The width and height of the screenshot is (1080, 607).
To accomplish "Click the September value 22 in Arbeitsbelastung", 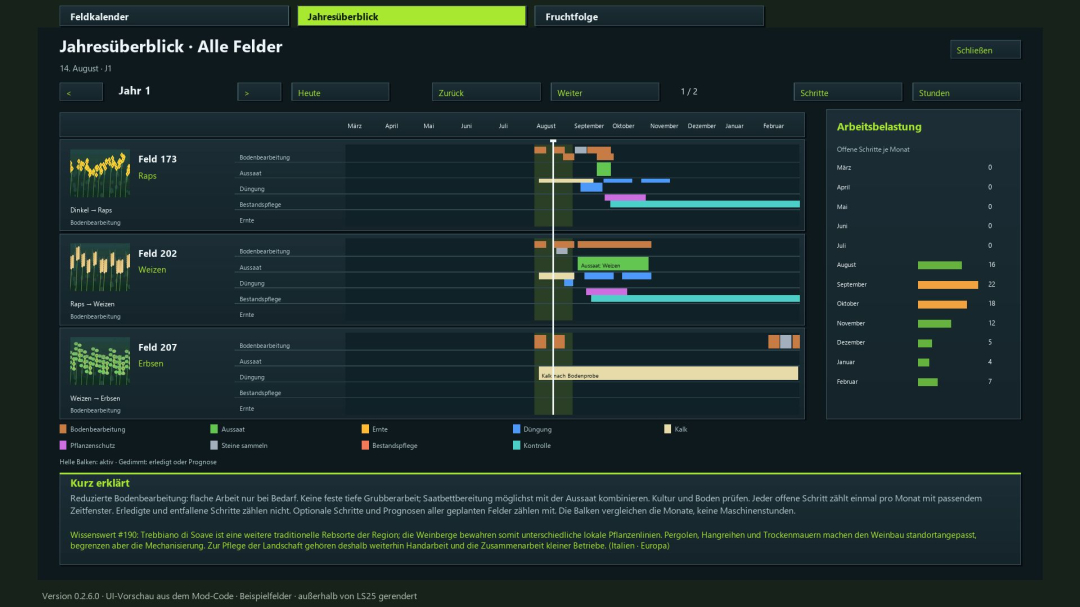I will [x=991, y=285].
